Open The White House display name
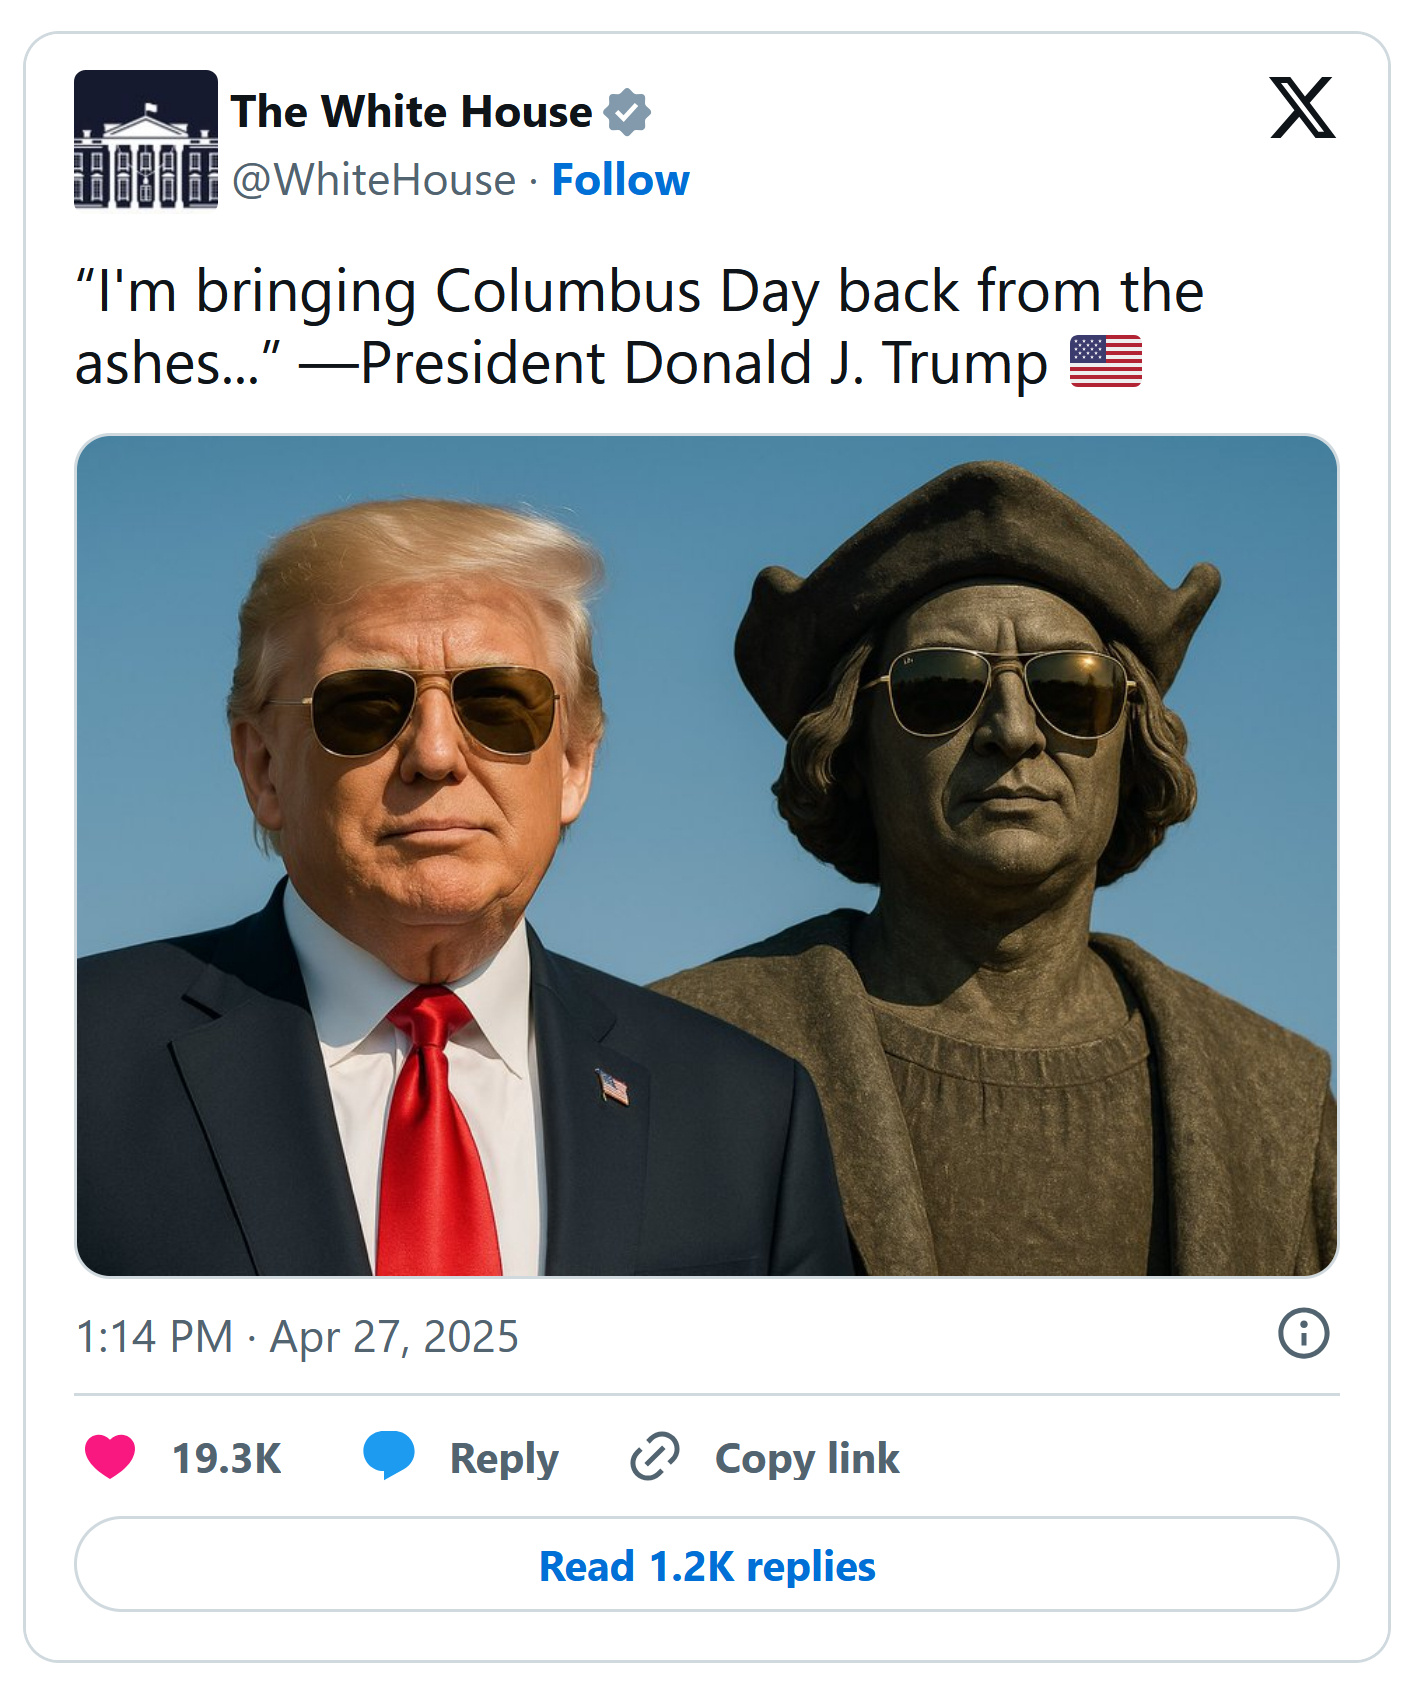The image size is (1421, 1690). (411, 112)
